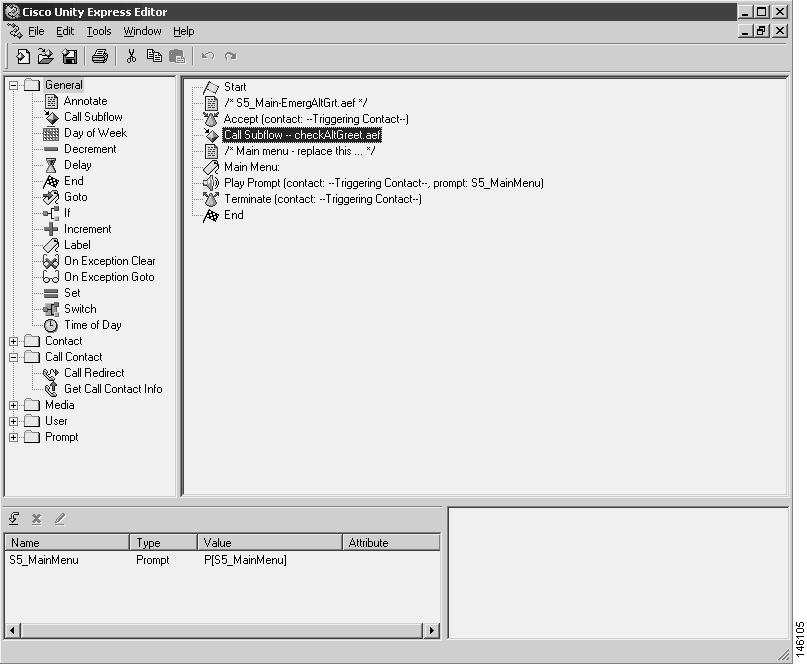807x664 pixels.
Task: Open the Window menu
Action: point(142,31)
